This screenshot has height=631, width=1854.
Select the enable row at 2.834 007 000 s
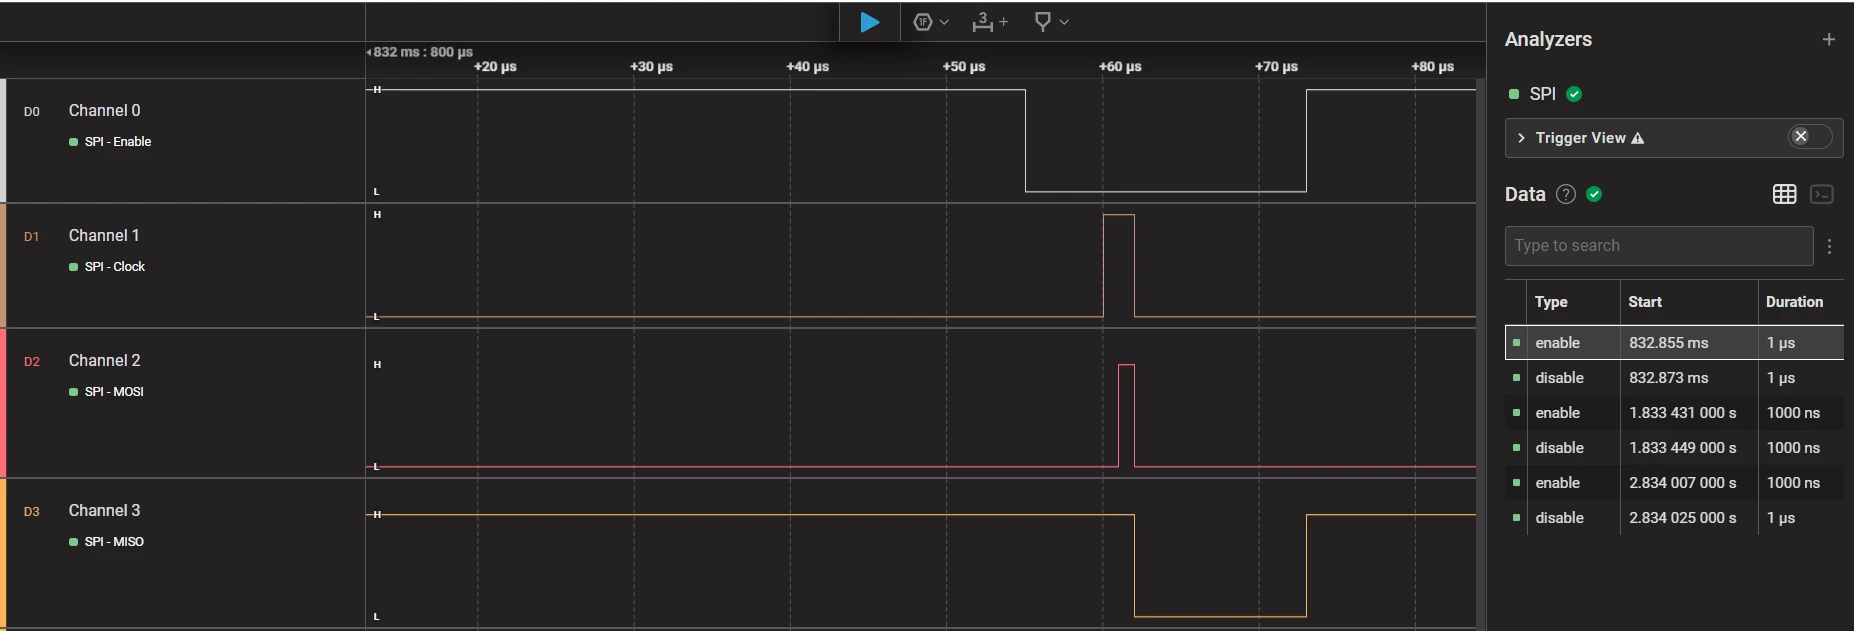[1674, 483]
